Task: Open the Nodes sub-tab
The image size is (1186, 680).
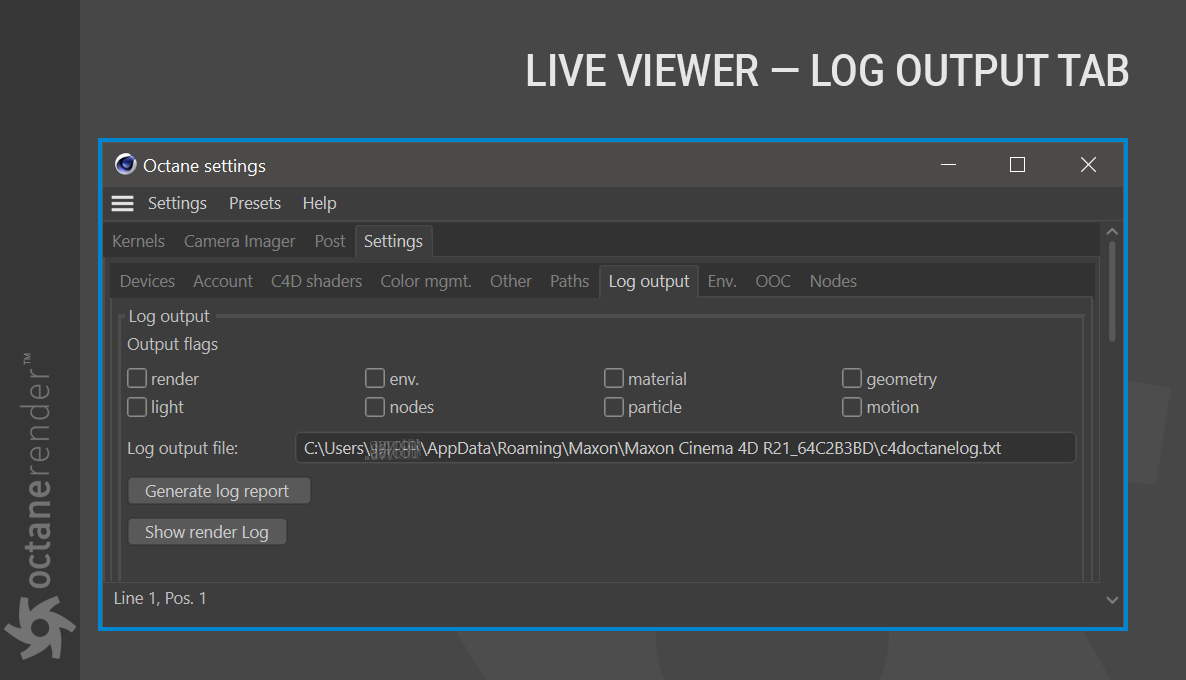Action: 834,281
